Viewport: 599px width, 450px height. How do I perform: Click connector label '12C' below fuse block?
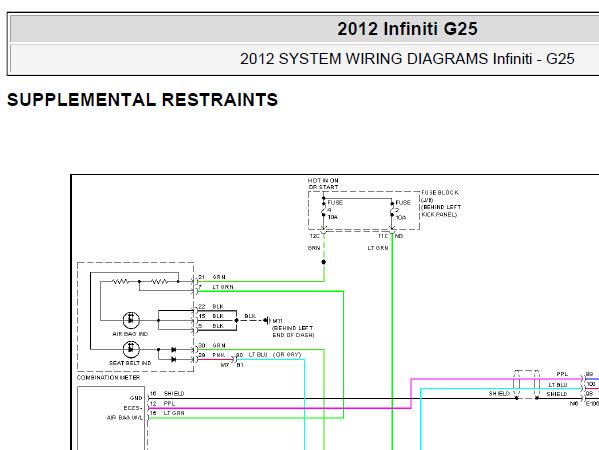pos(314,236)
